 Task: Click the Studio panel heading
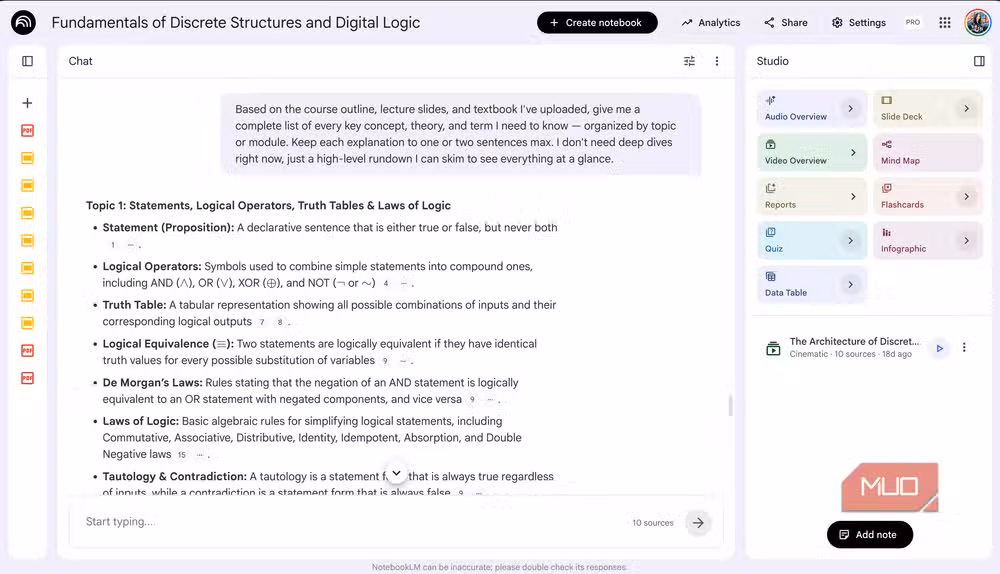tap(772, 61)
